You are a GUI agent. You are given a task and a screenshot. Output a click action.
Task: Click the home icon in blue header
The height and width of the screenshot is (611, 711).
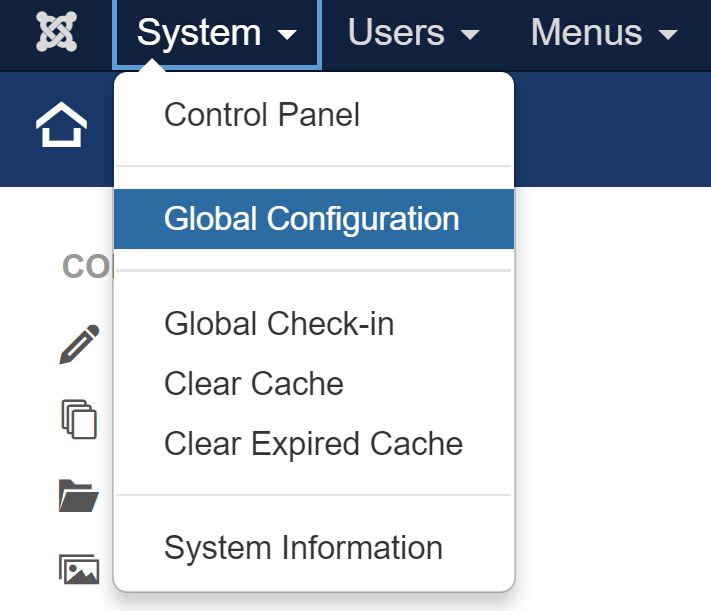tap(61, 128)
